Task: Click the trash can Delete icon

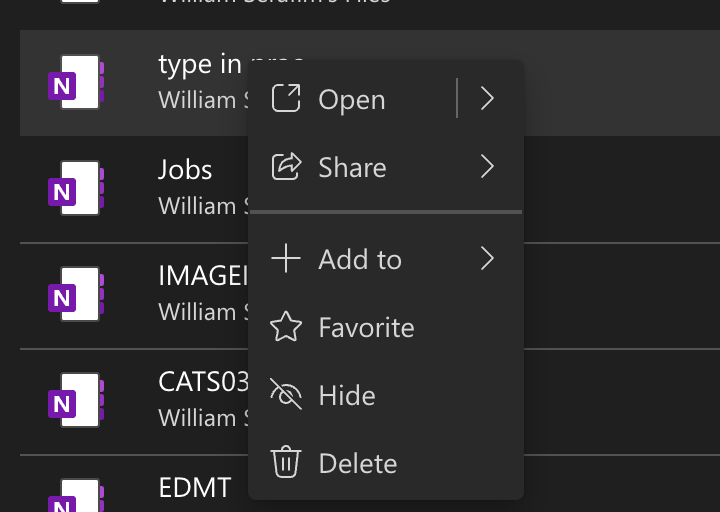Action: pyautogui.click(x=286, y=462)
